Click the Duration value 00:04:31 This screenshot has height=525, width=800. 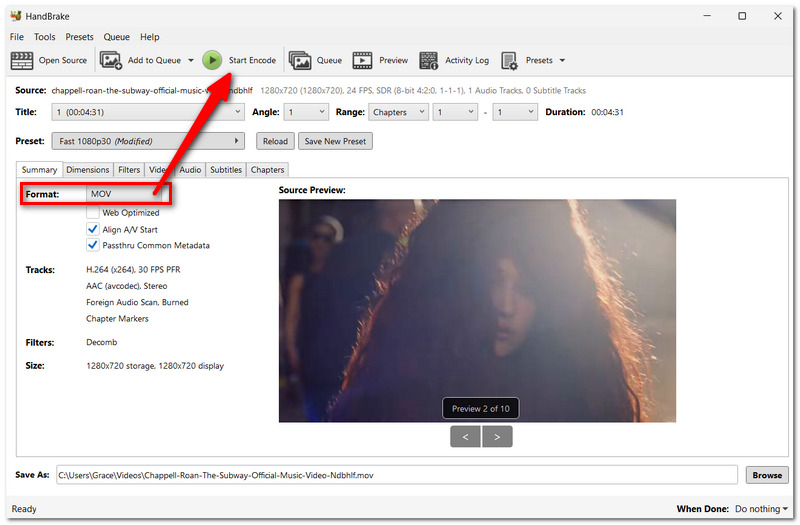[607, 112]
